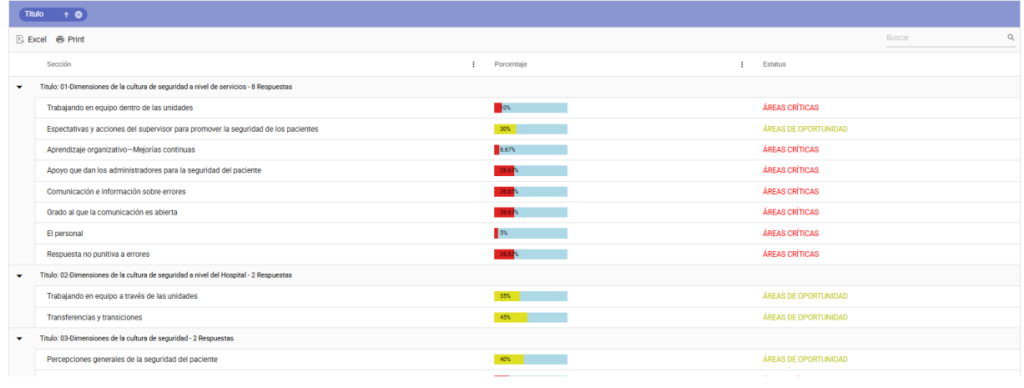Click ÁREAS CRÍTICAS in Aprendizaje organizativo row

790,150
